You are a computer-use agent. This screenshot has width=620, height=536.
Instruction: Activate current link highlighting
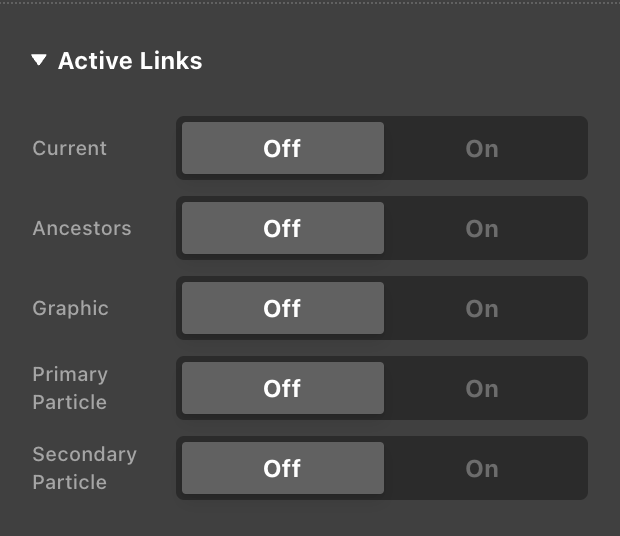pyautogui.click(x=482, y=149)
